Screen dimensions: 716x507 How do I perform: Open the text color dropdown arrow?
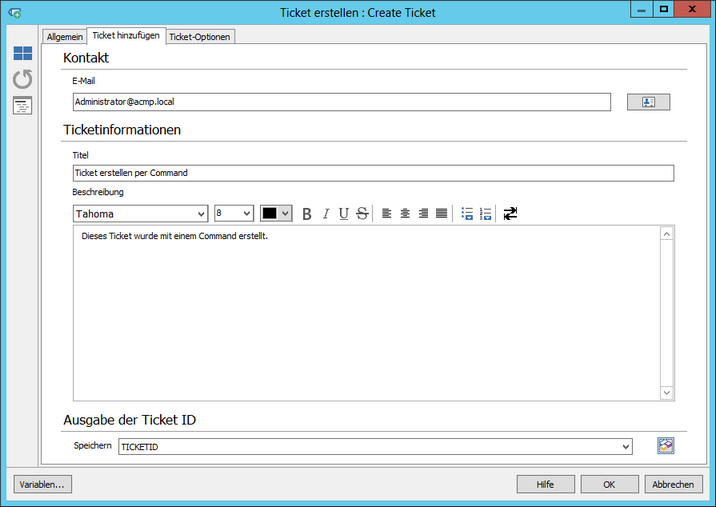pyautogui.click(x=285, y=213)
